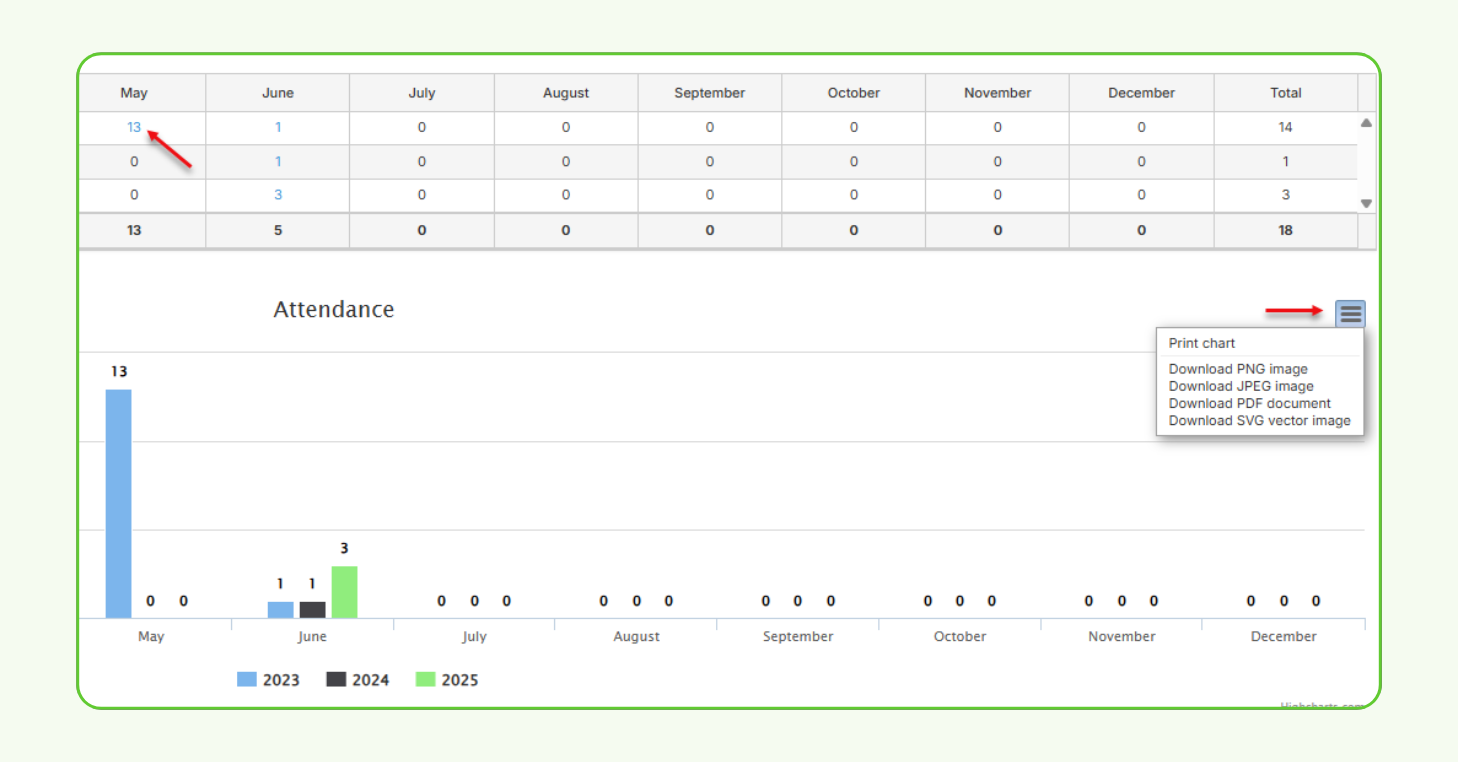Click the tall blue May bar in the chart
This screenshot has width=1458, height=762.
(118, 500)
